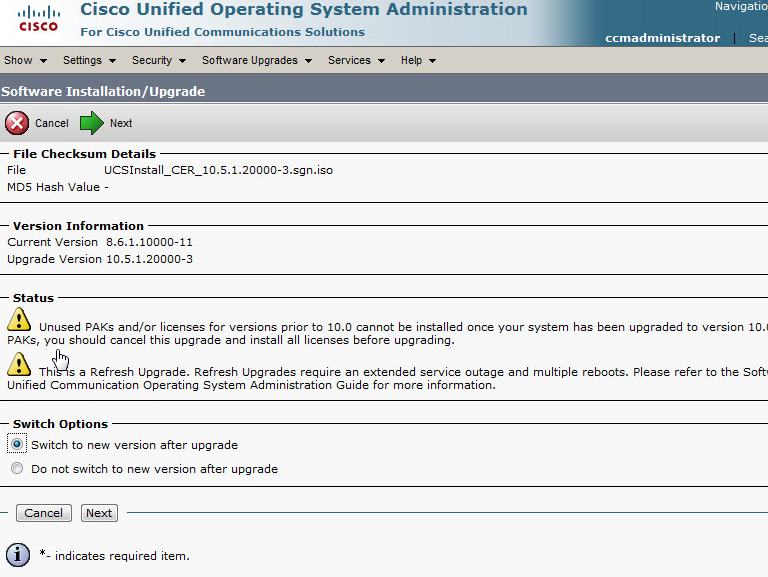Expand the Services dropdown arrow
Screen dimensions: 768x577
[x=381, y=61]
